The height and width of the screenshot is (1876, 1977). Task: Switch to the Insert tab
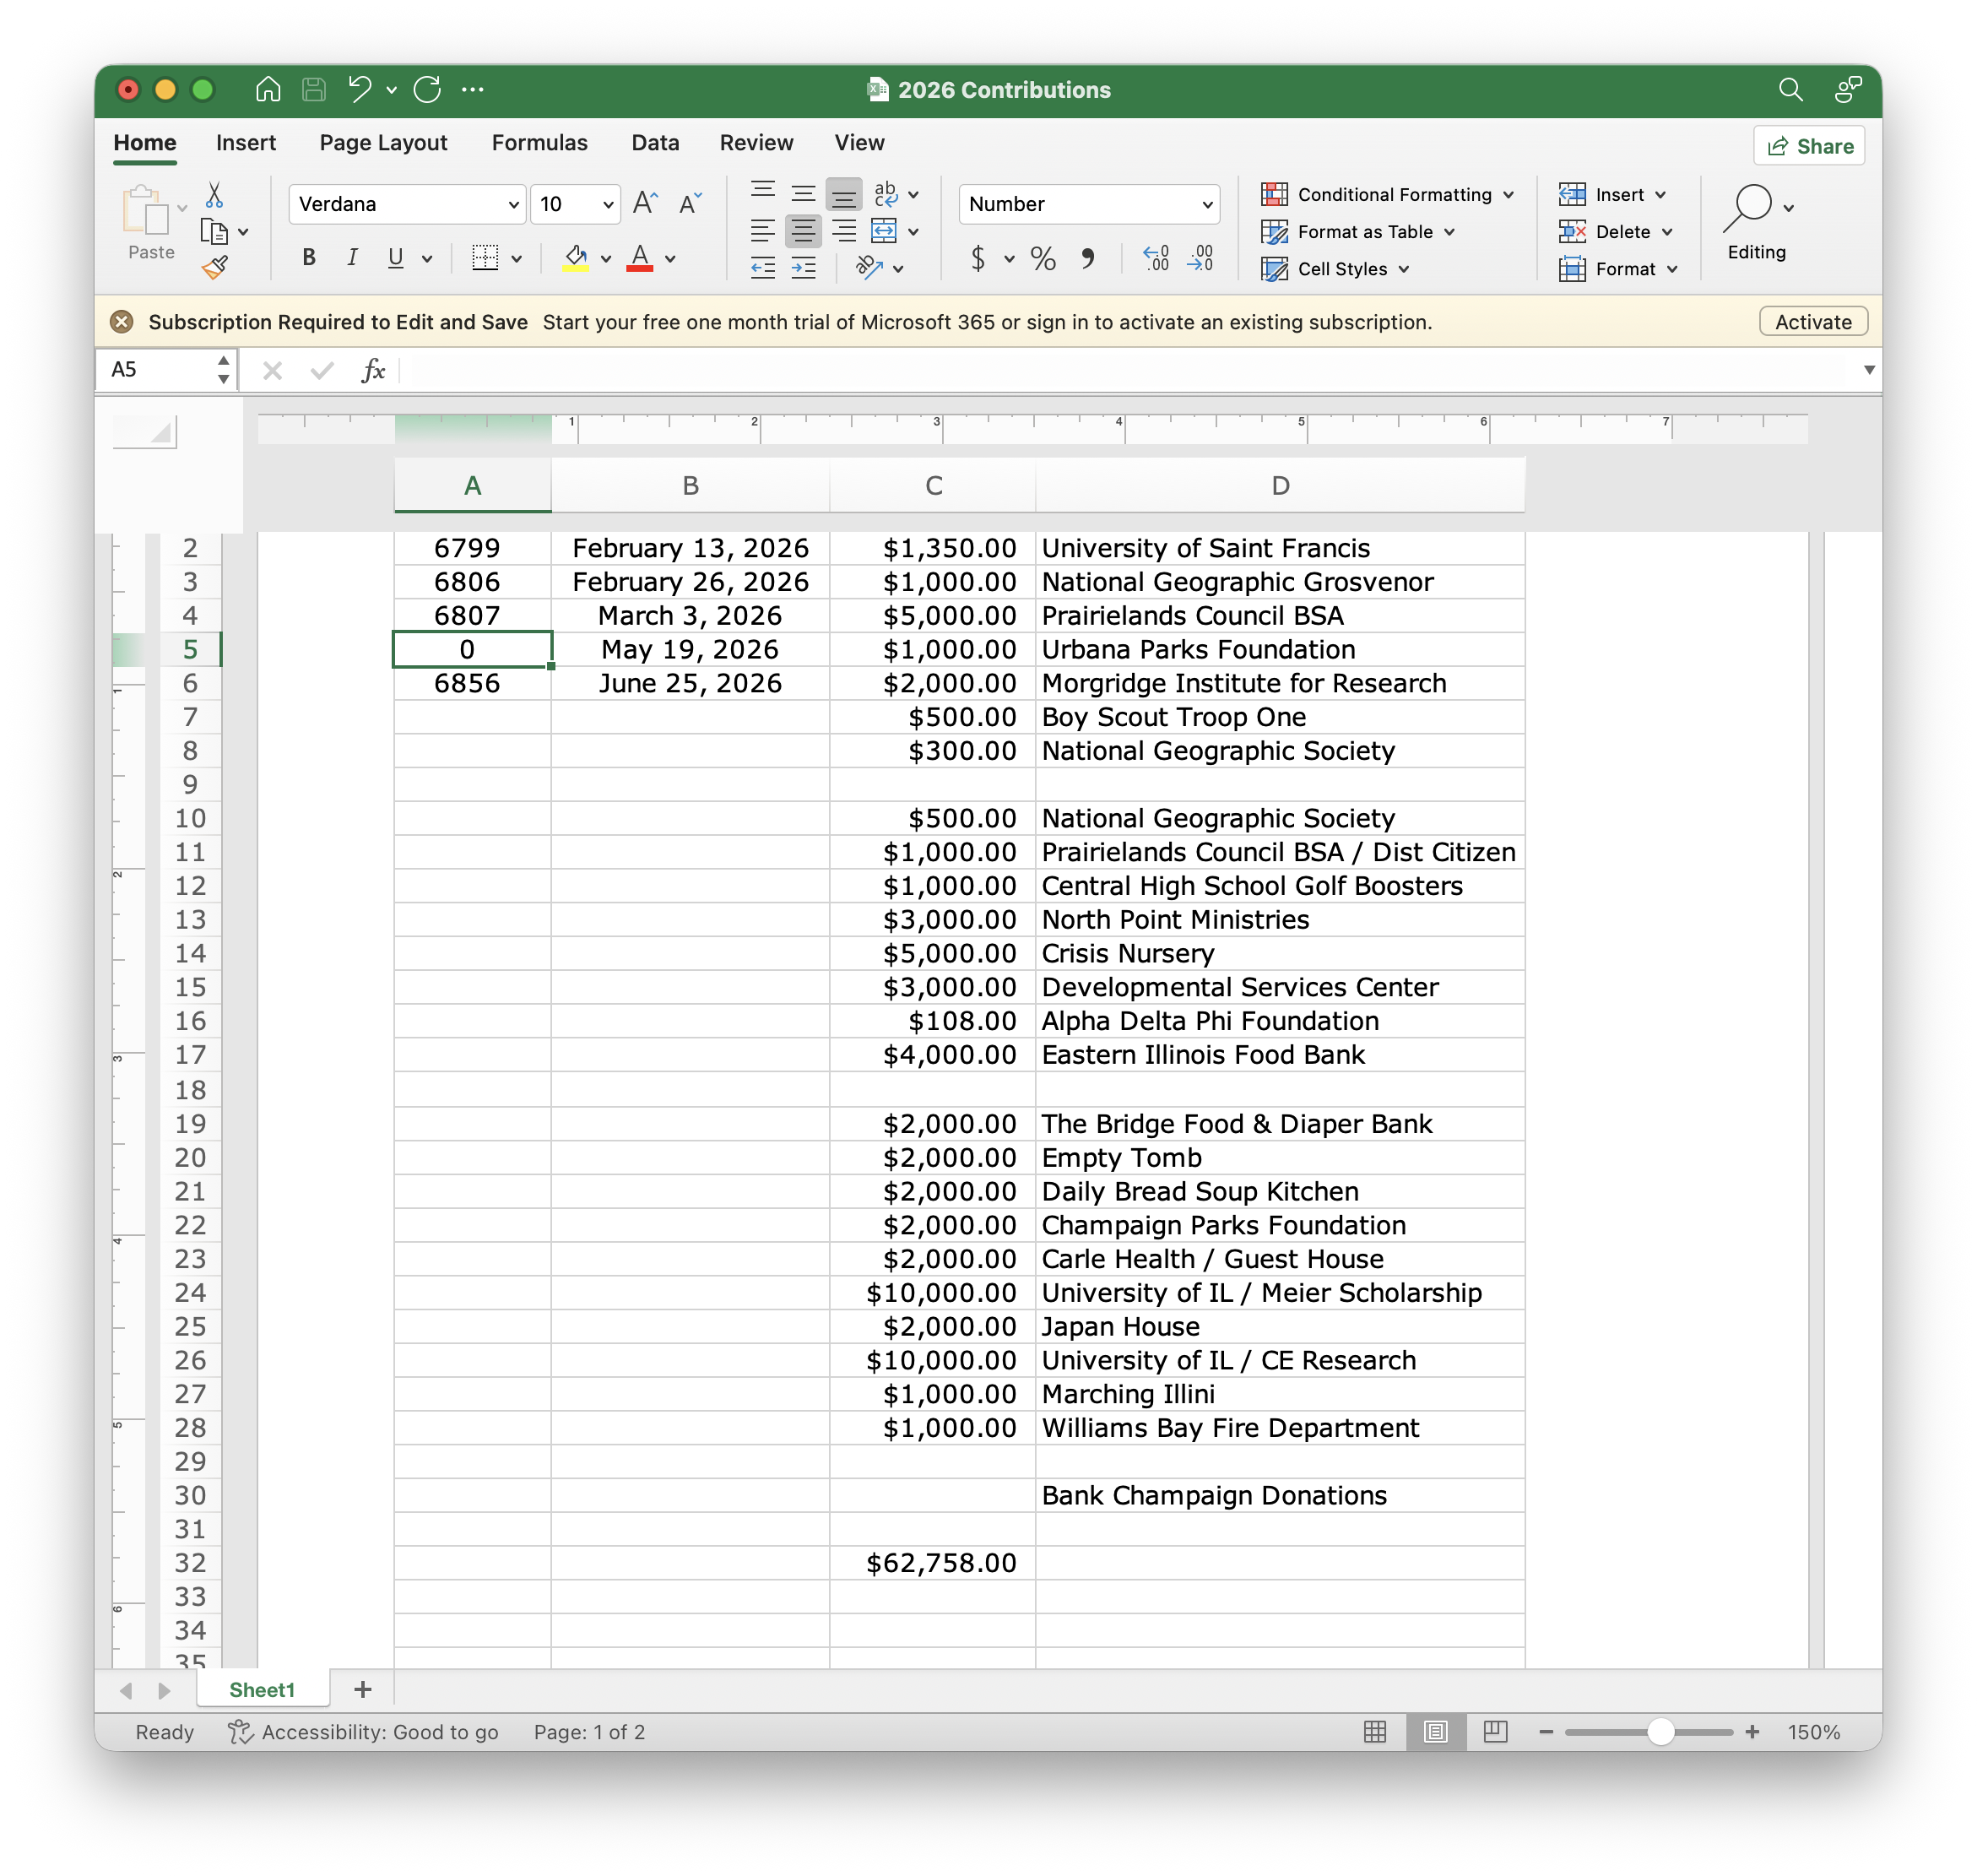pyautogui.click(x=245, y=143)
